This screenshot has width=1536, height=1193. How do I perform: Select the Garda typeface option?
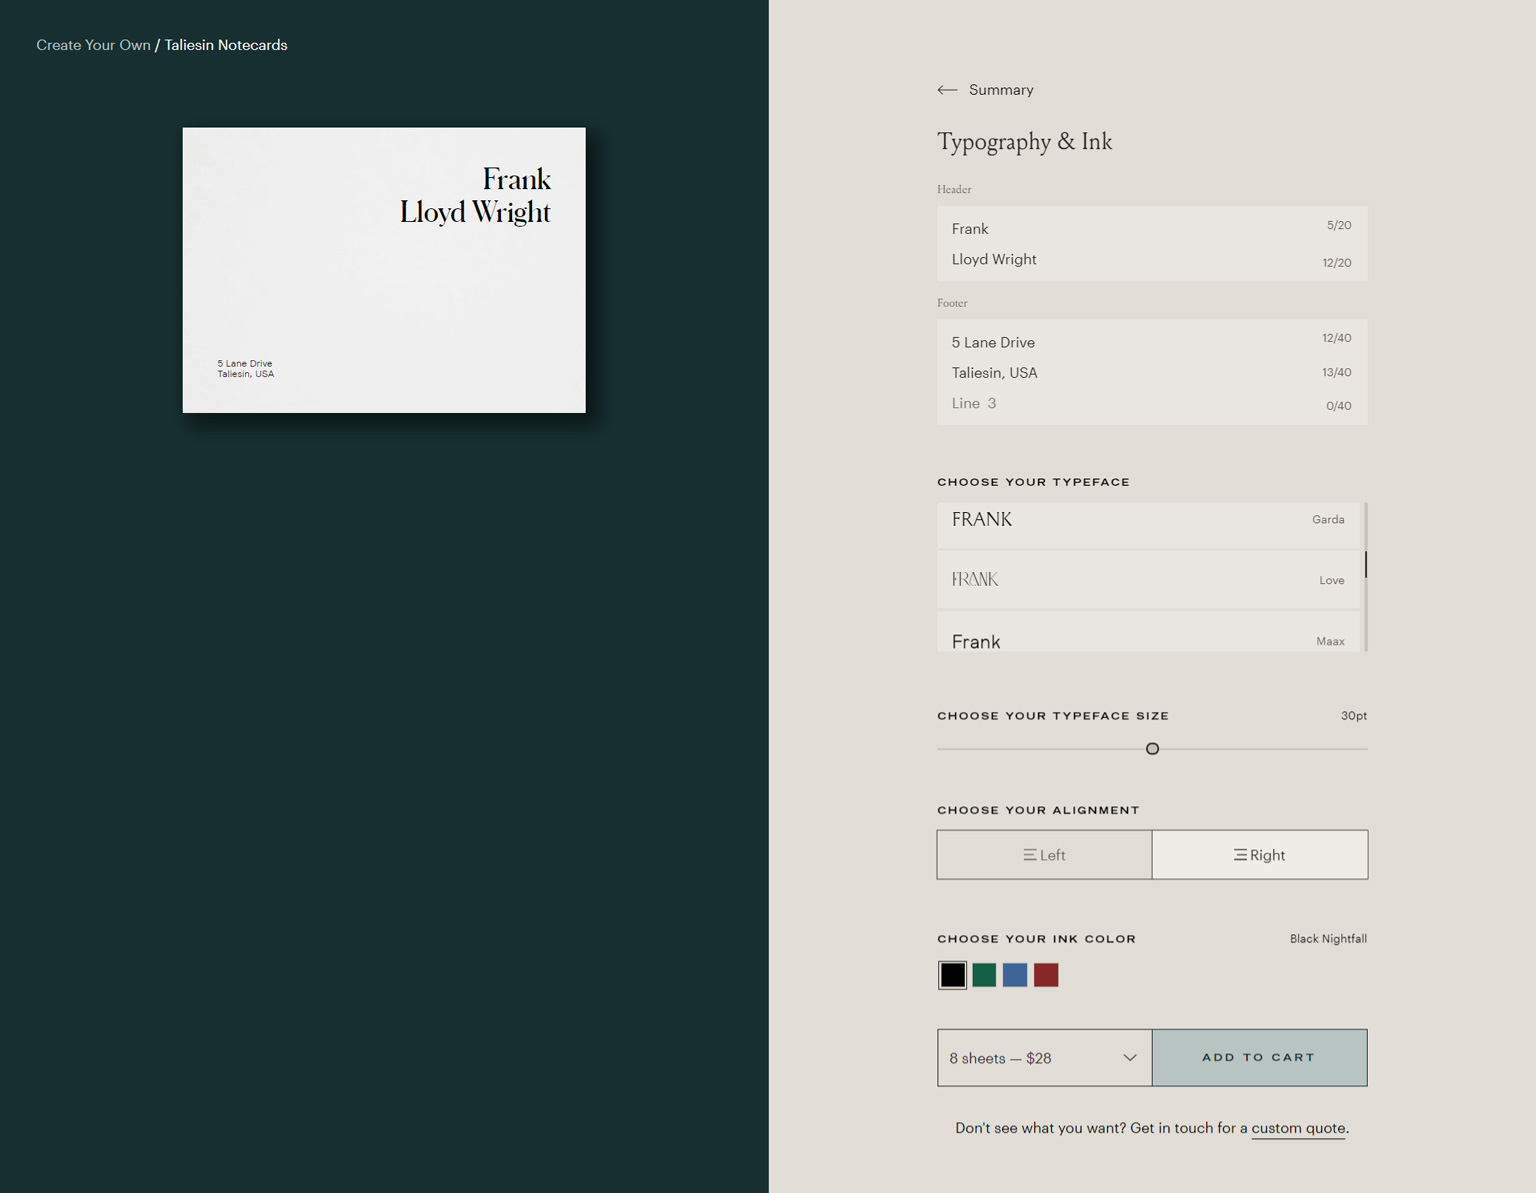(x=1148, y=524)
